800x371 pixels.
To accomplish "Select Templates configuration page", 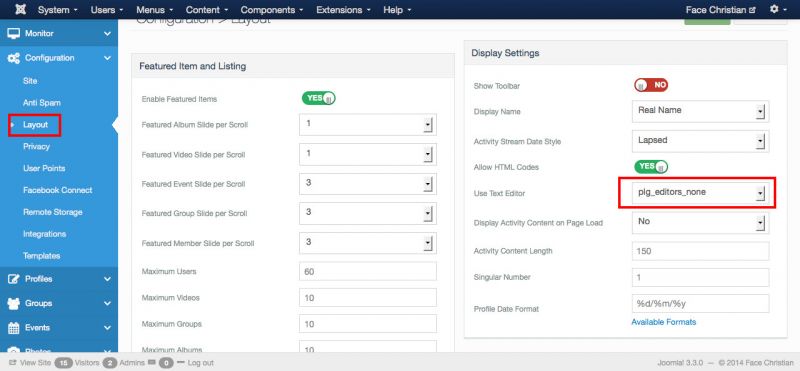I will [x=41, y=256].
